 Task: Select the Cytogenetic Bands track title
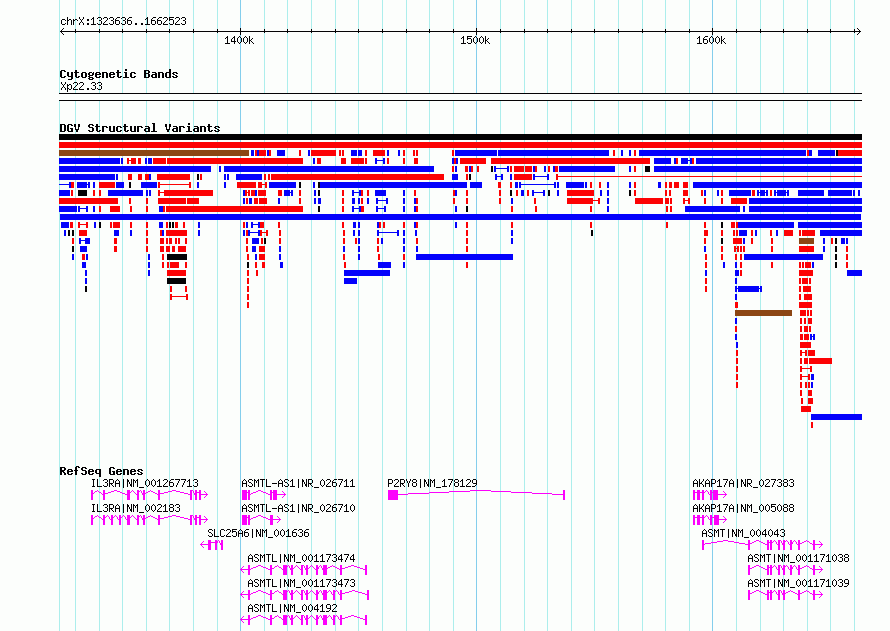119,74
